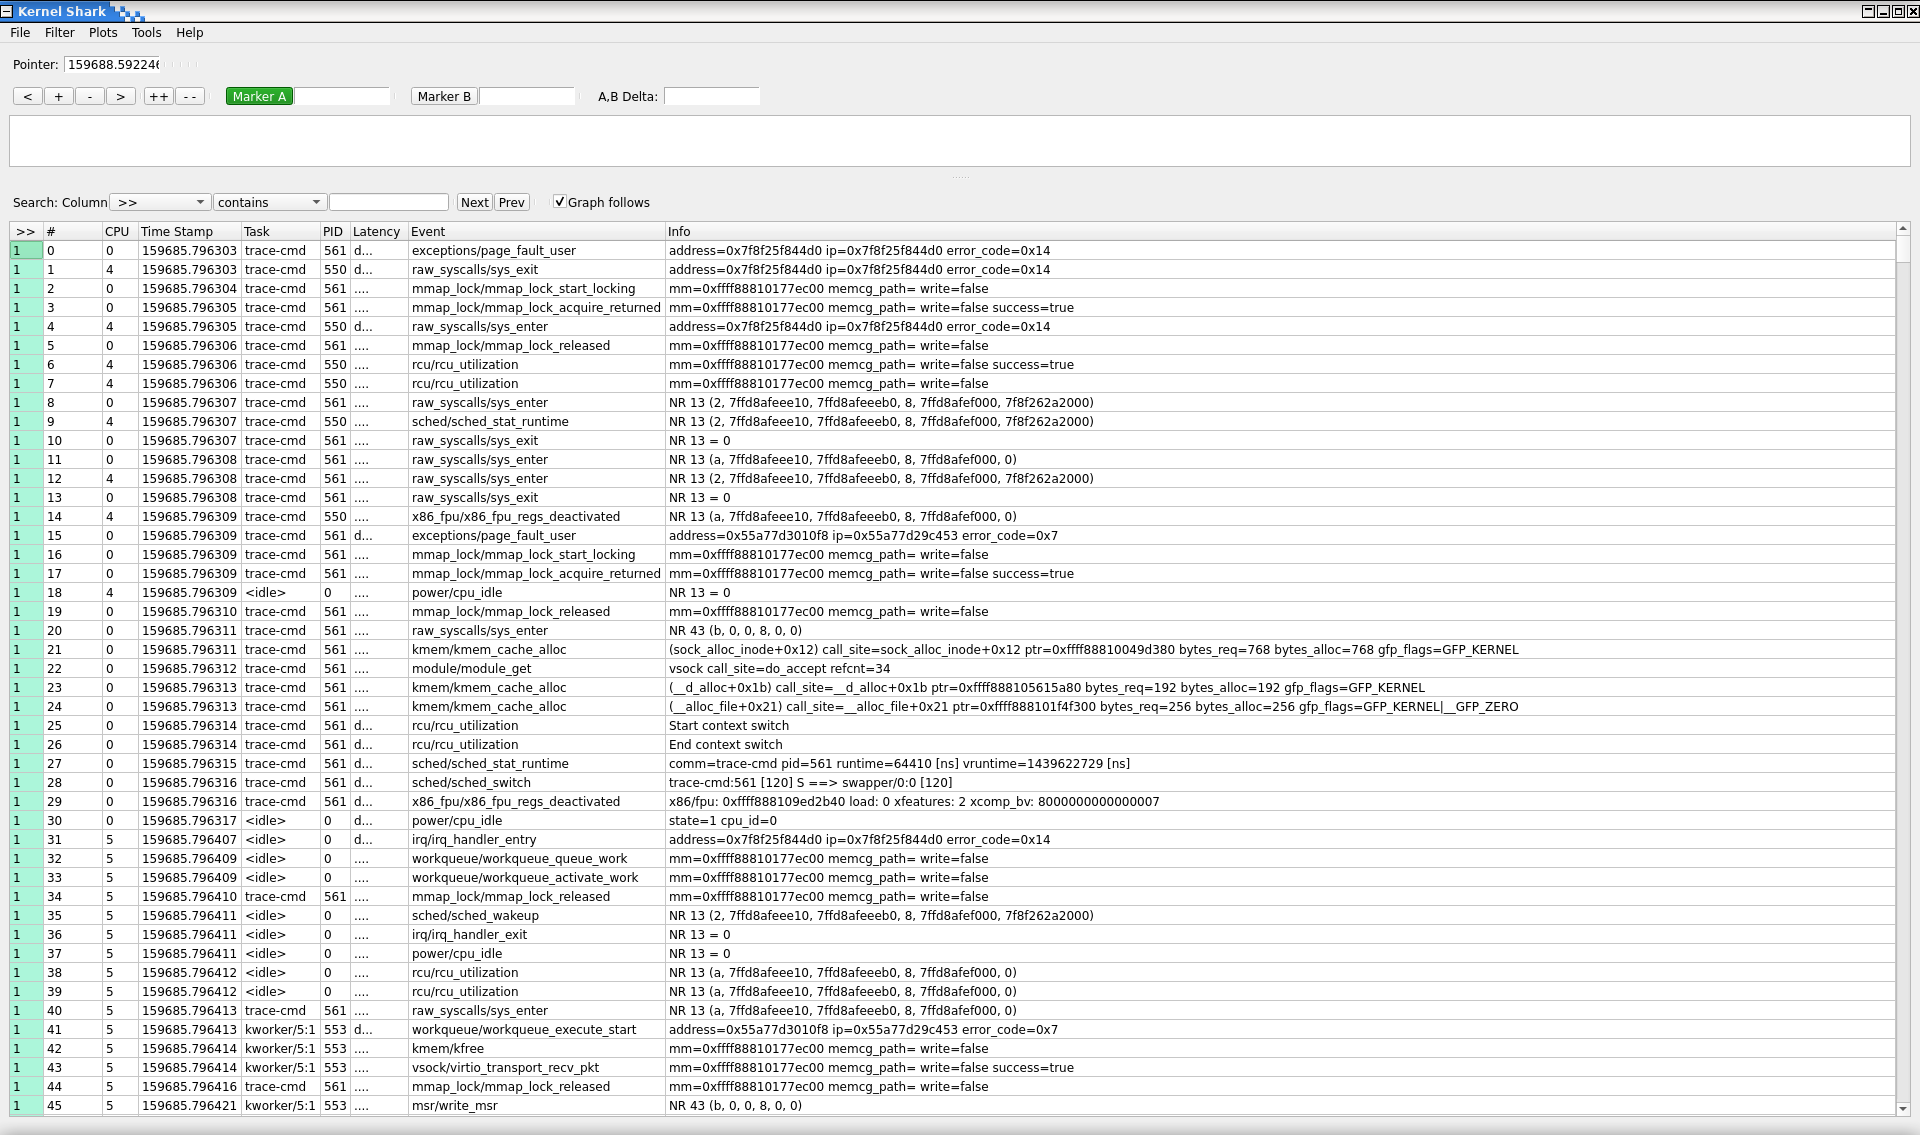Select the green Marker A button
The height and width of the screenshot is (1135, 1920).
[258, 96]
